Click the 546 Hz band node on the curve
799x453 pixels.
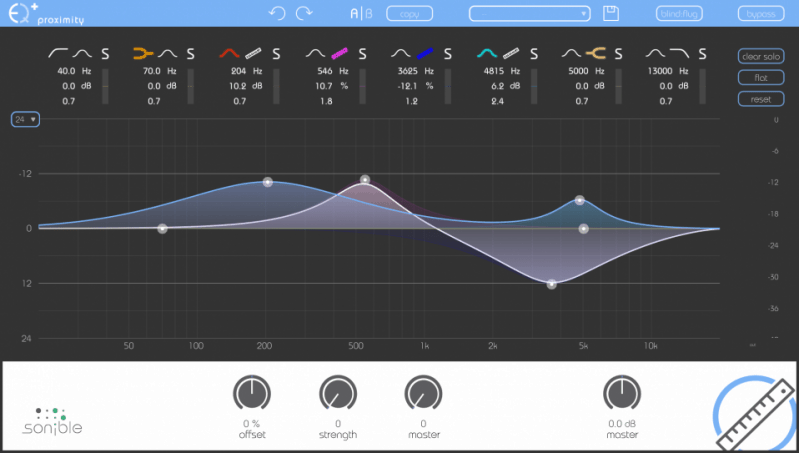[365, 179]
